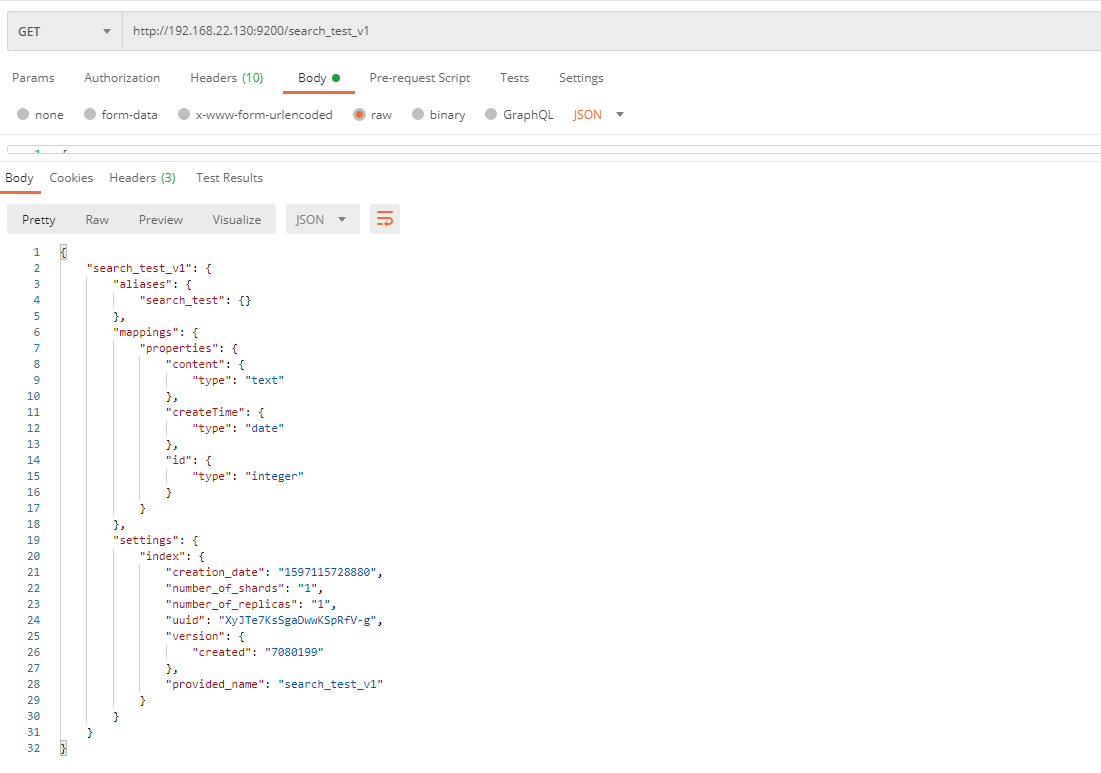The height and width of the screenshot is (773, 1101).
Task: Click the "createTime" key
Action: (x=206, y=412)
